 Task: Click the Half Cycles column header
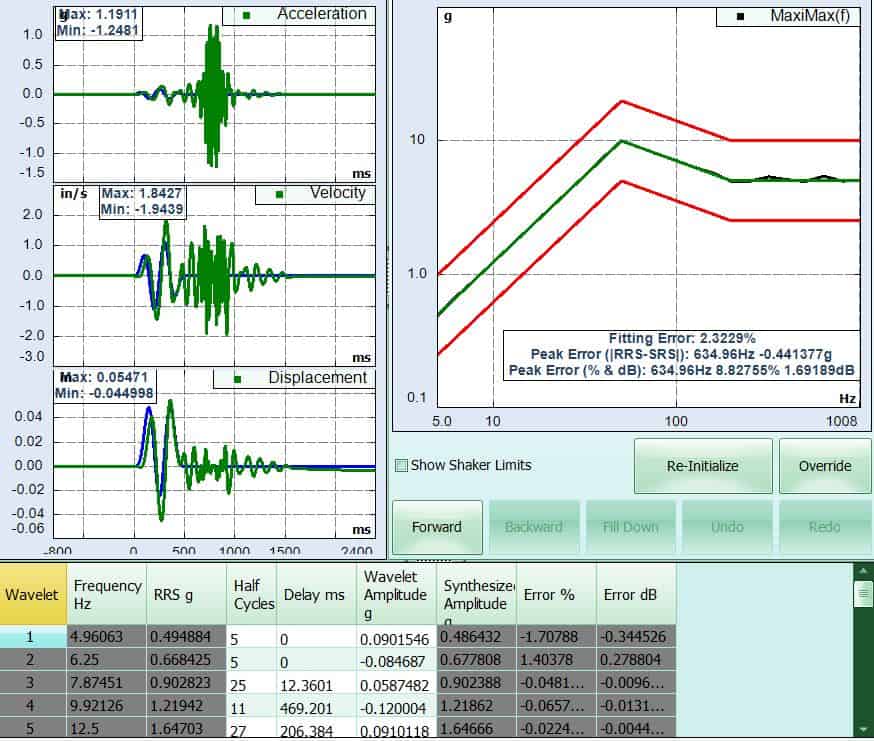click(251, 594)
